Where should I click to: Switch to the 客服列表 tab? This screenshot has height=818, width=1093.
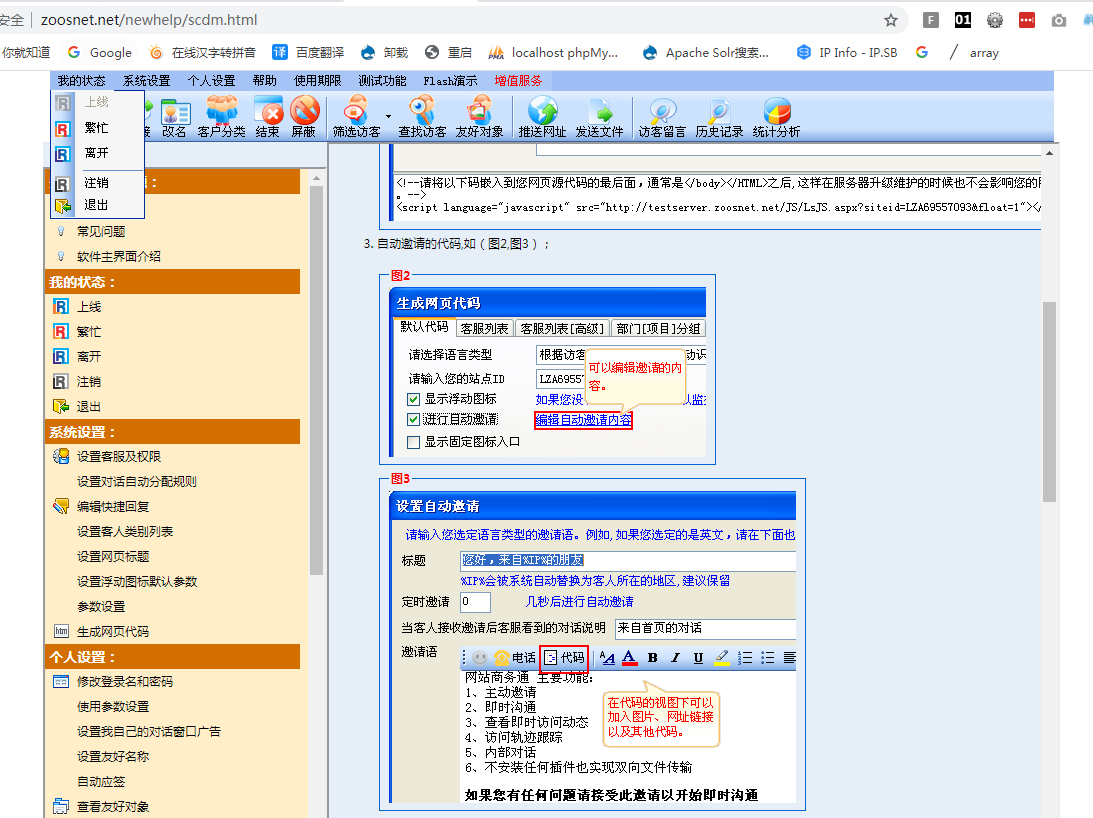click(484, 328)
